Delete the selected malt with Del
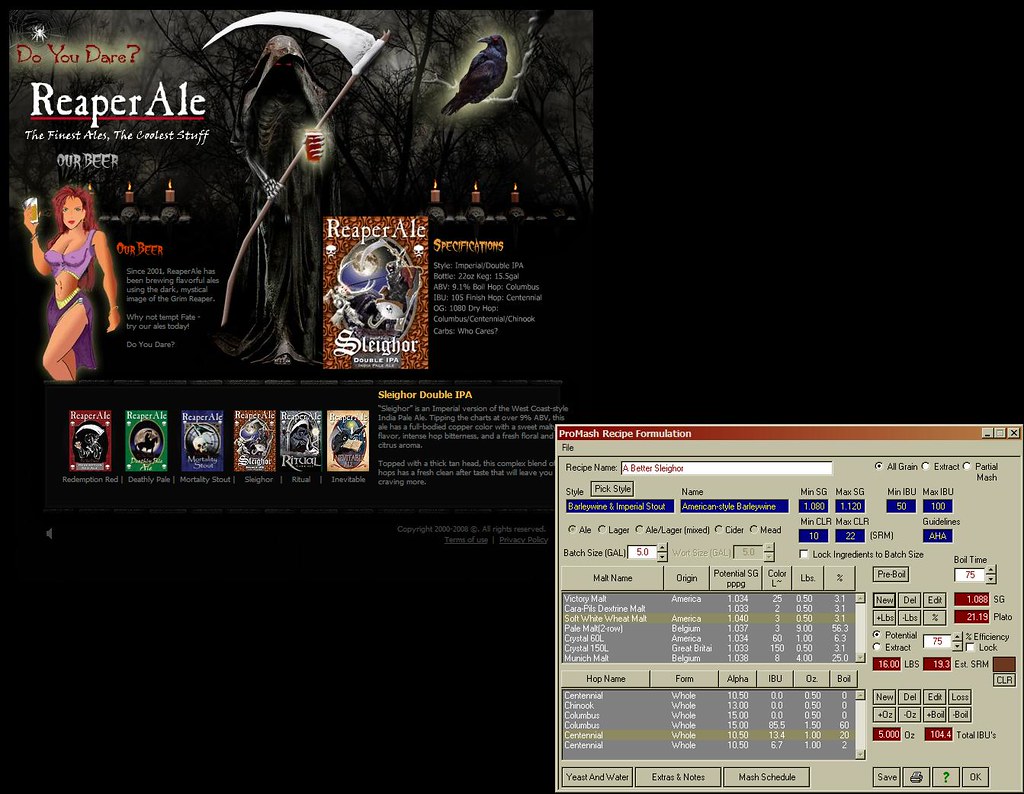This screenshot has height=794, width=1024. 910,600
